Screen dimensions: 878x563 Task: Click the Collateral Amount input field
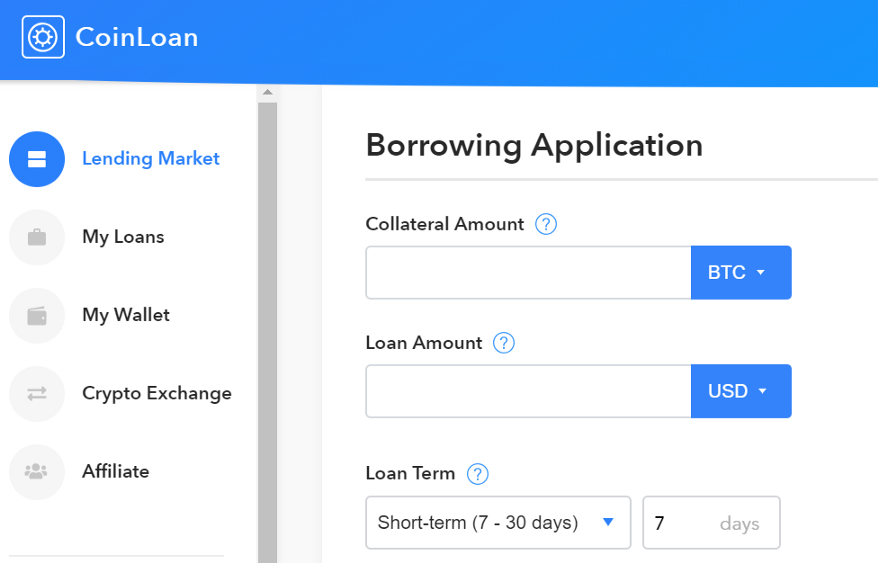pos(529,272)
